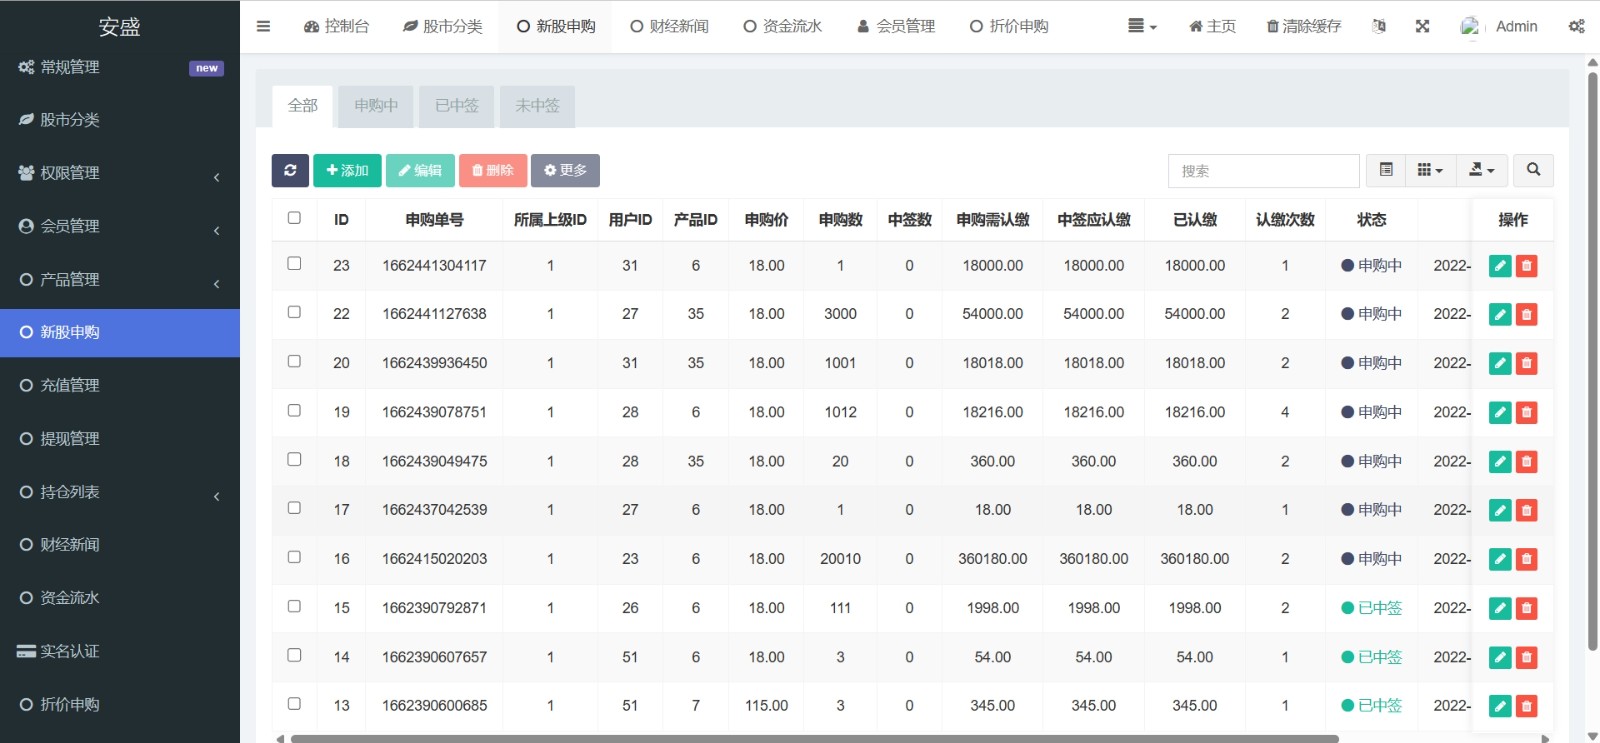Delete row 22 using red trash icon
This screenshot has width=1600, height=743.
[1526, 315]
